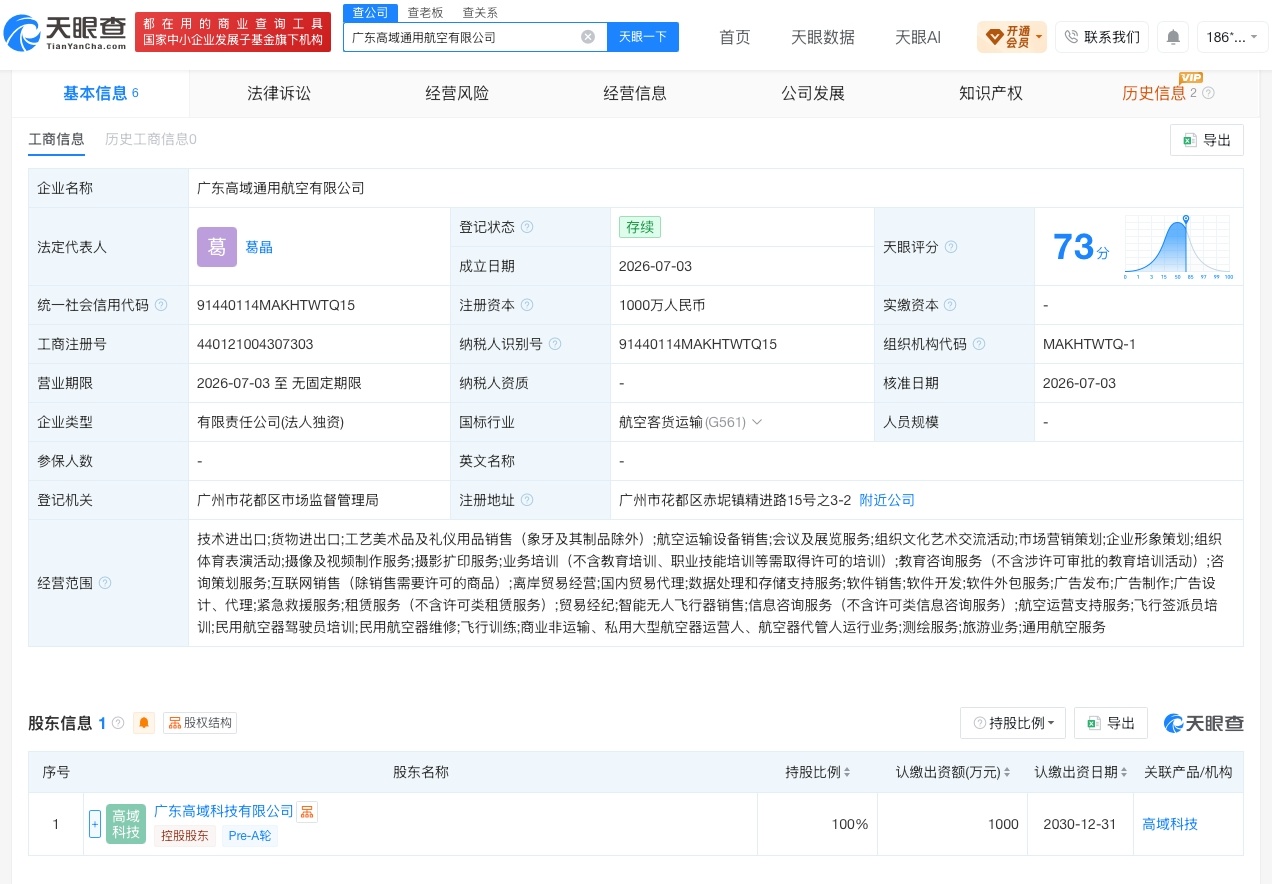Screen dimensions: 1272x884
Task: Click the credit code 91440114MAKHTWTQ15 next to 统一社会信用代码
Action: (276, 305)
